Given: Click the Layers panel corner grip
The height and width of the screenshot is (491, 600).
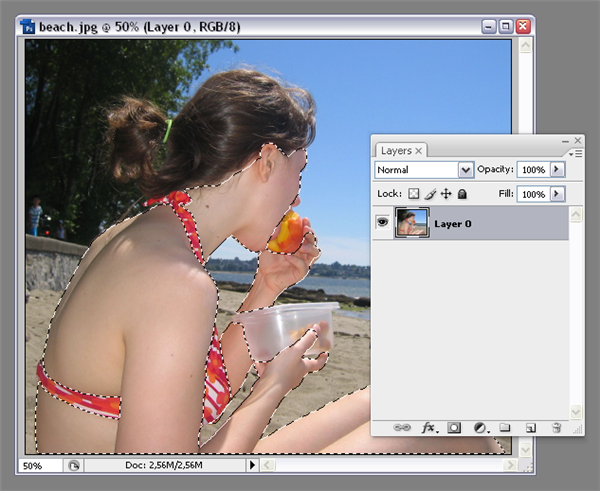Looking at the screenshot, I should click(577, 430).
